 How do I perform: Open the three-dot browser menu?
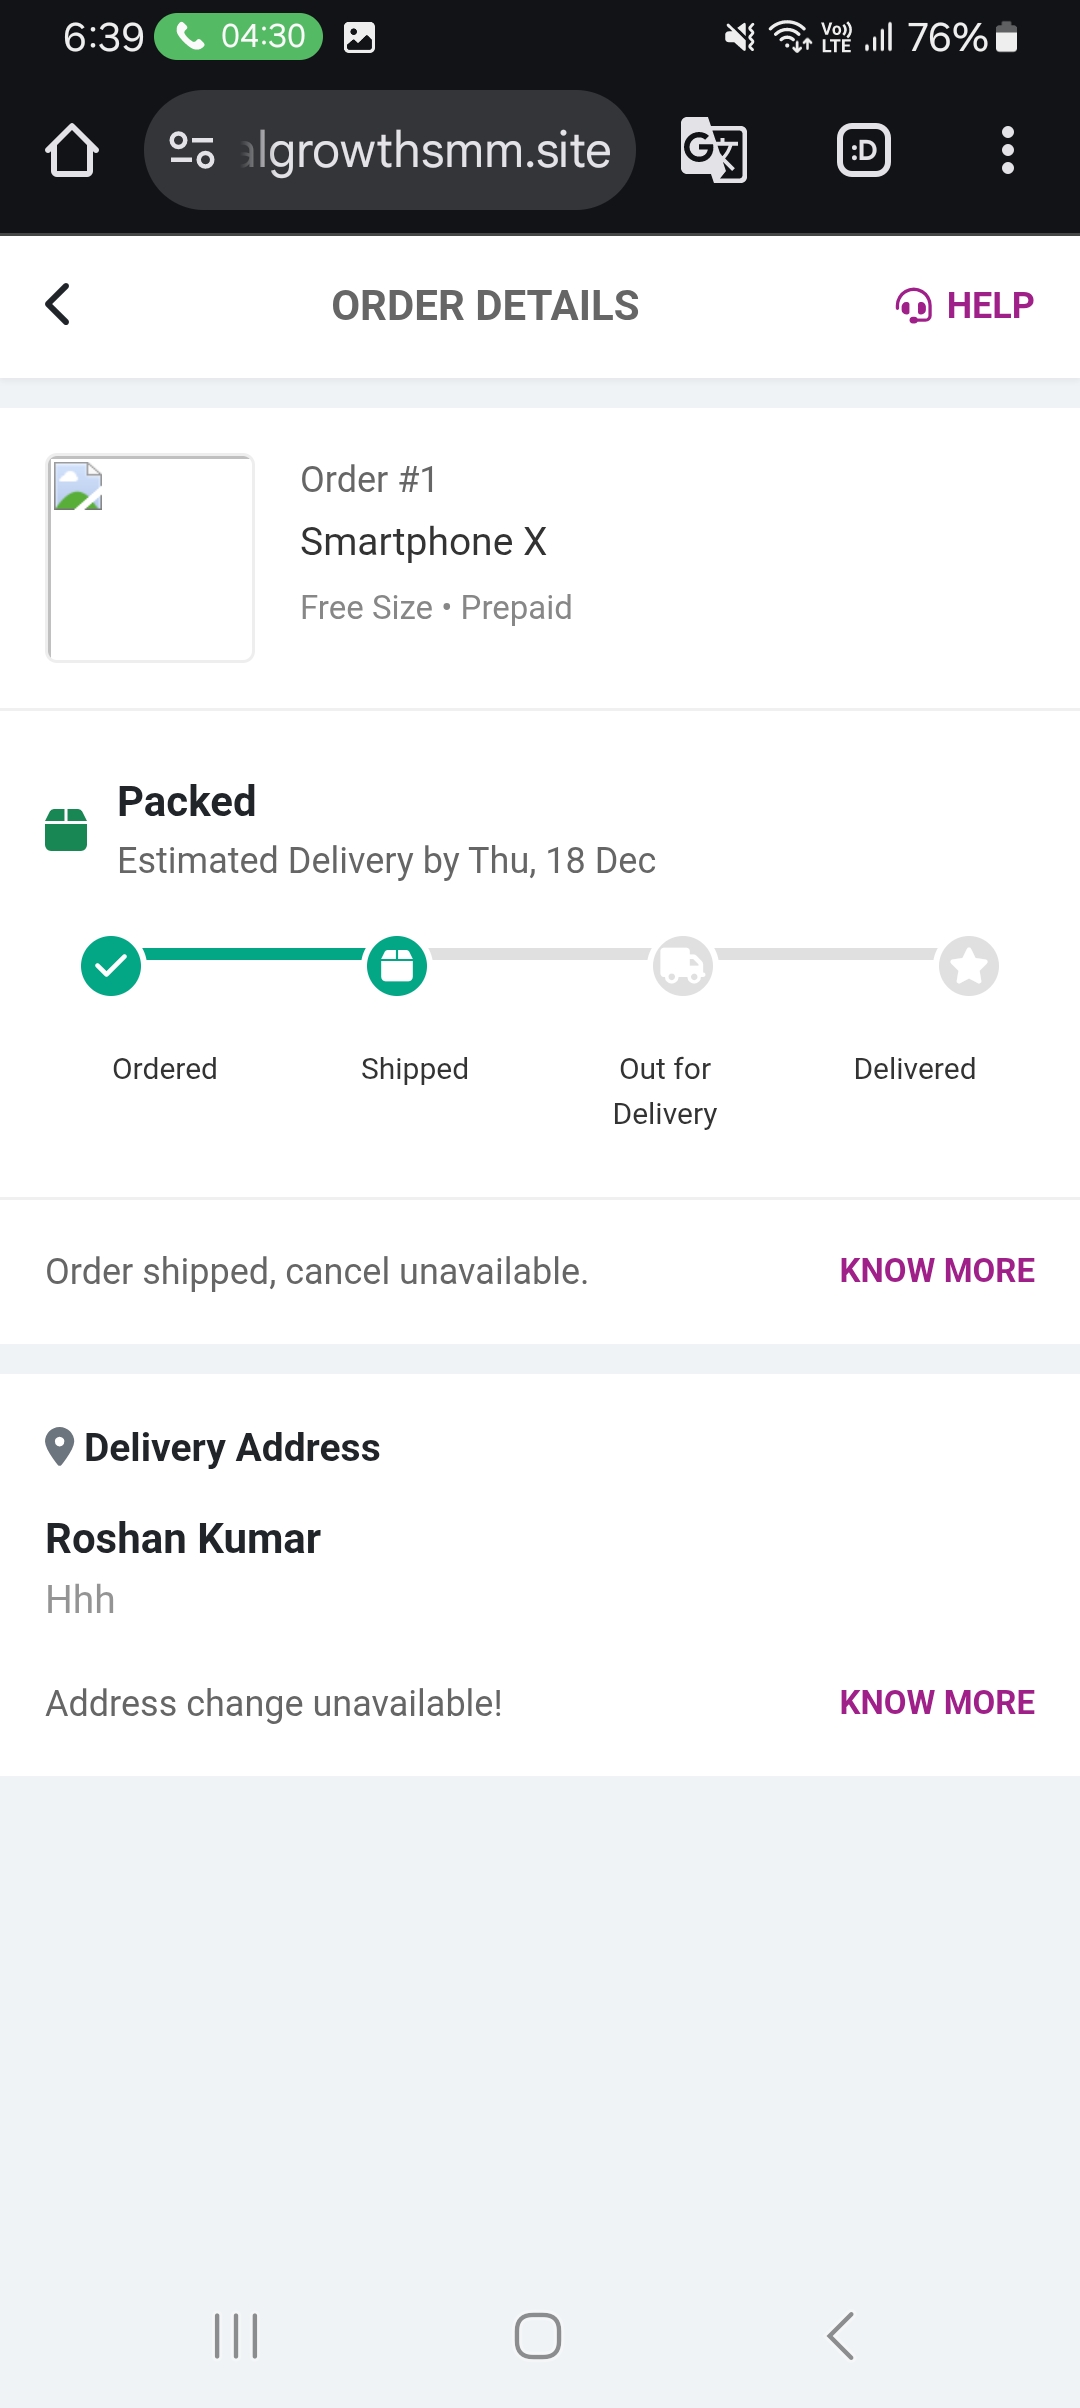pos(1007,150)
